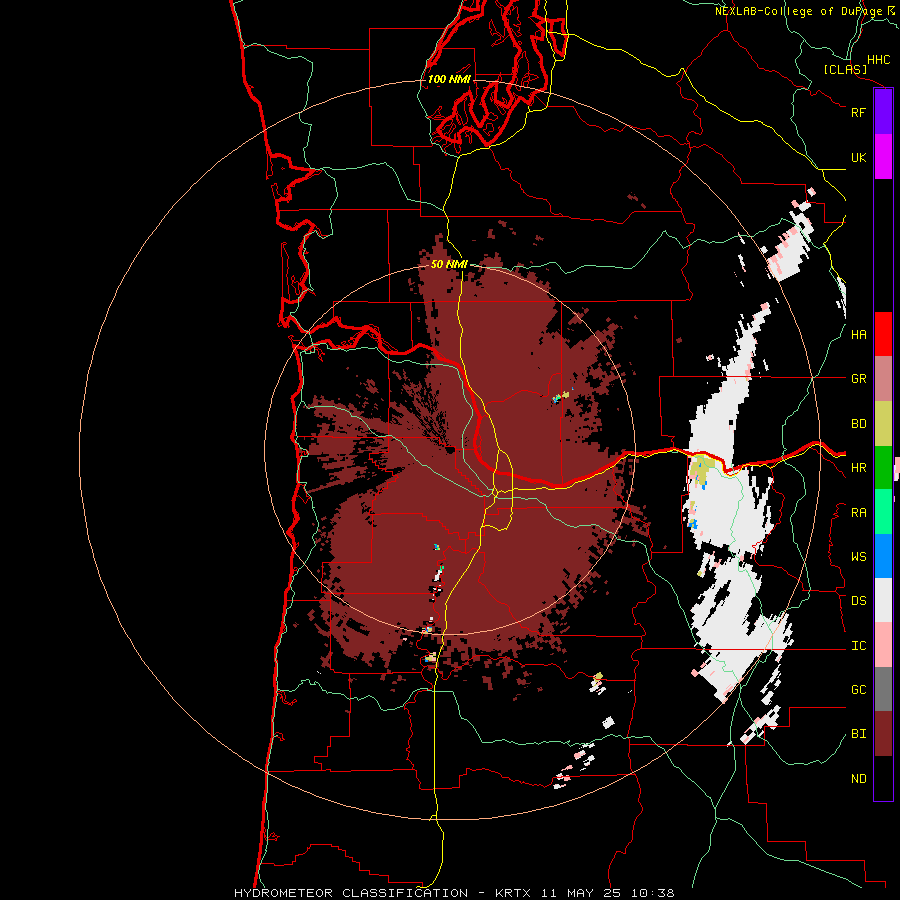Click the HYDROMETEOR CLASSIFICATION title text
Image resolution: width=900 pixels, height=900 pixels.
point(351,893)
